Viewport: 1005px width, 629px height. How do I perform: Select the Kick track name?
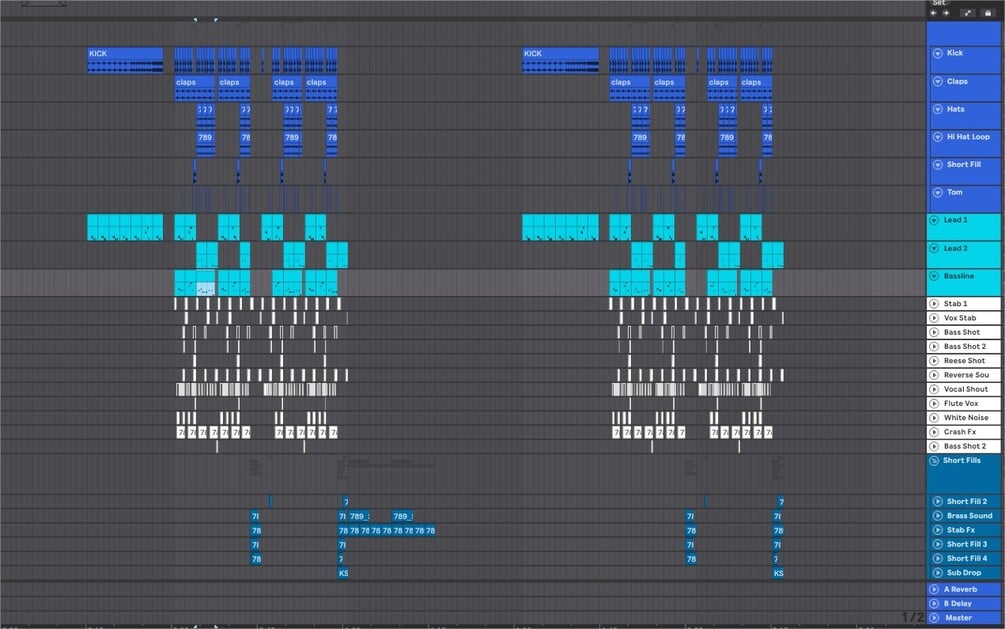[955, 53]
